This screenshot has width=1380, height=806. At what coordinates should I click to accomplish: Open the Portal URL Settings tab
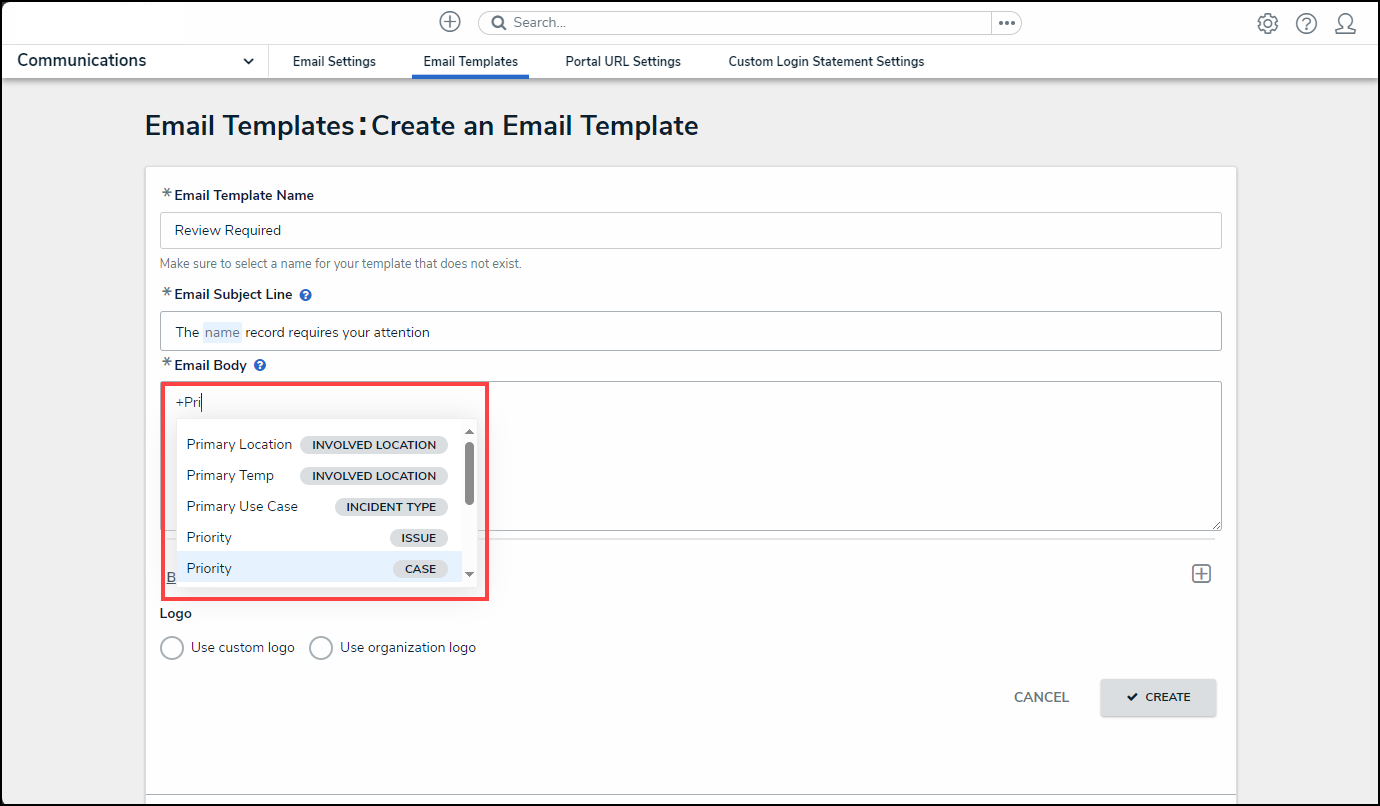(x=622, y=61)
